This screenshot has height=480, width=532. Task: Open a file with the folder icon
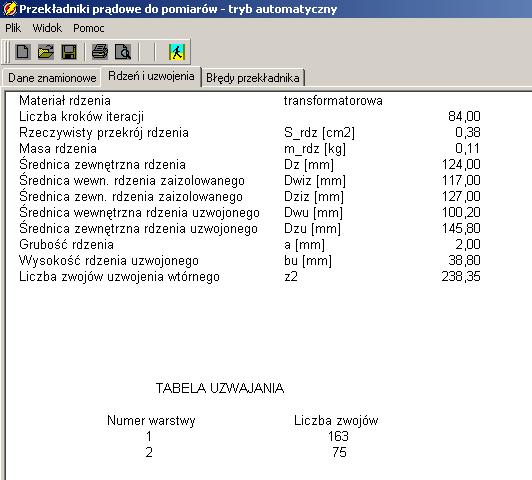pyautogui.click(x=46, y=52)
